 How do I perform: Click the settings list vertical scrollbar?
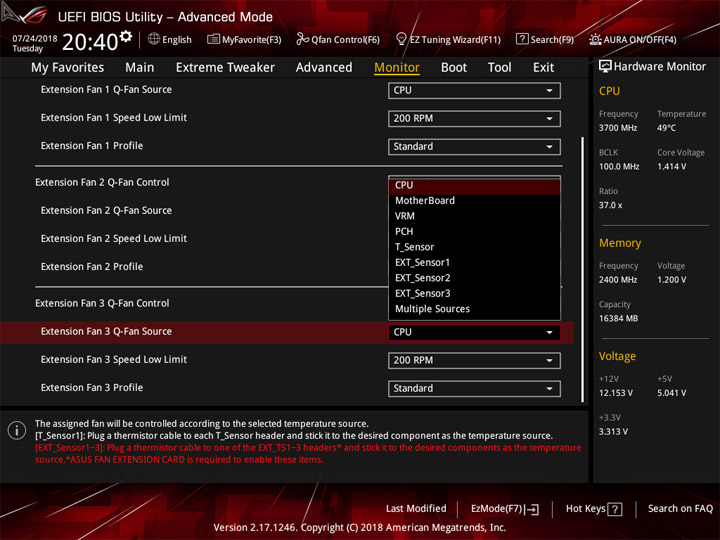pos(583,270)
